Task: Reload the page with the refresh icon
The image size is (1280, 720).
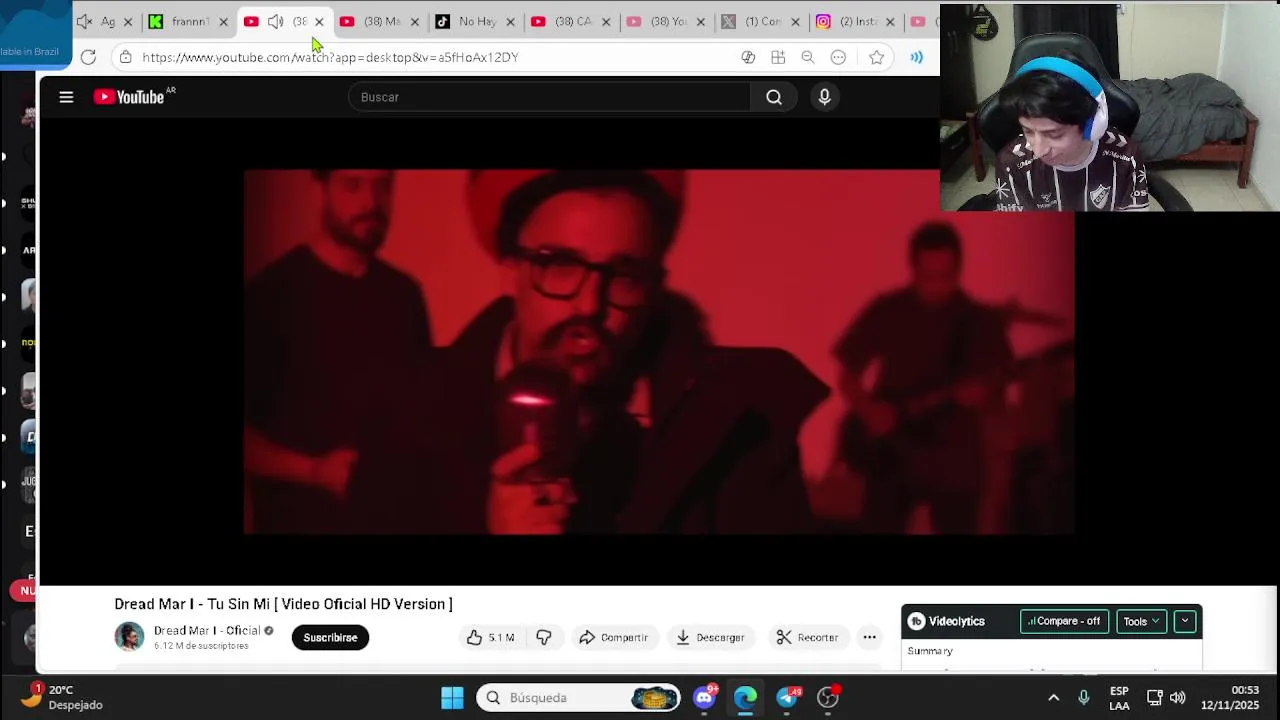Action: (x=88, y=57)
